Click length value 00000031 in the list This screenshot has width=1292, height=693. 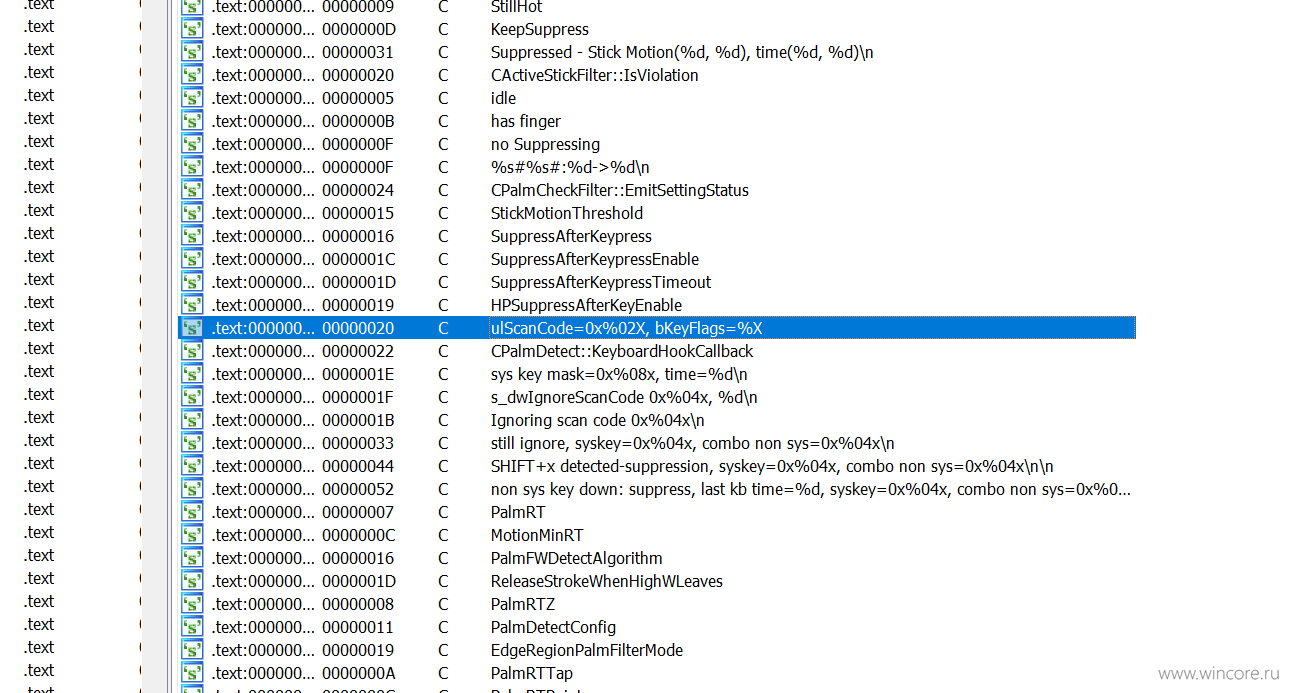point(358,52)
